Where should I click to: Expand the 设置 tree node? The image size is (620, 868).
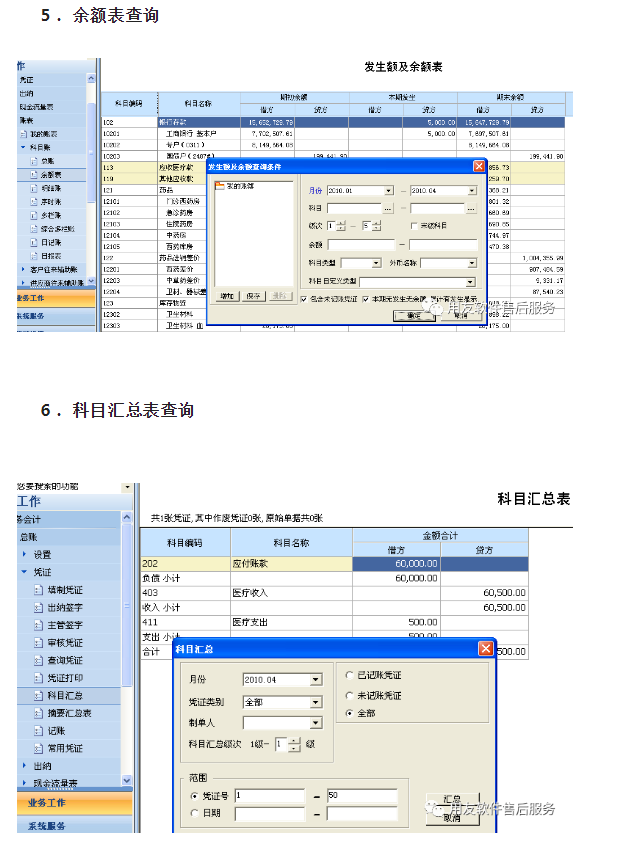point(24,554)
